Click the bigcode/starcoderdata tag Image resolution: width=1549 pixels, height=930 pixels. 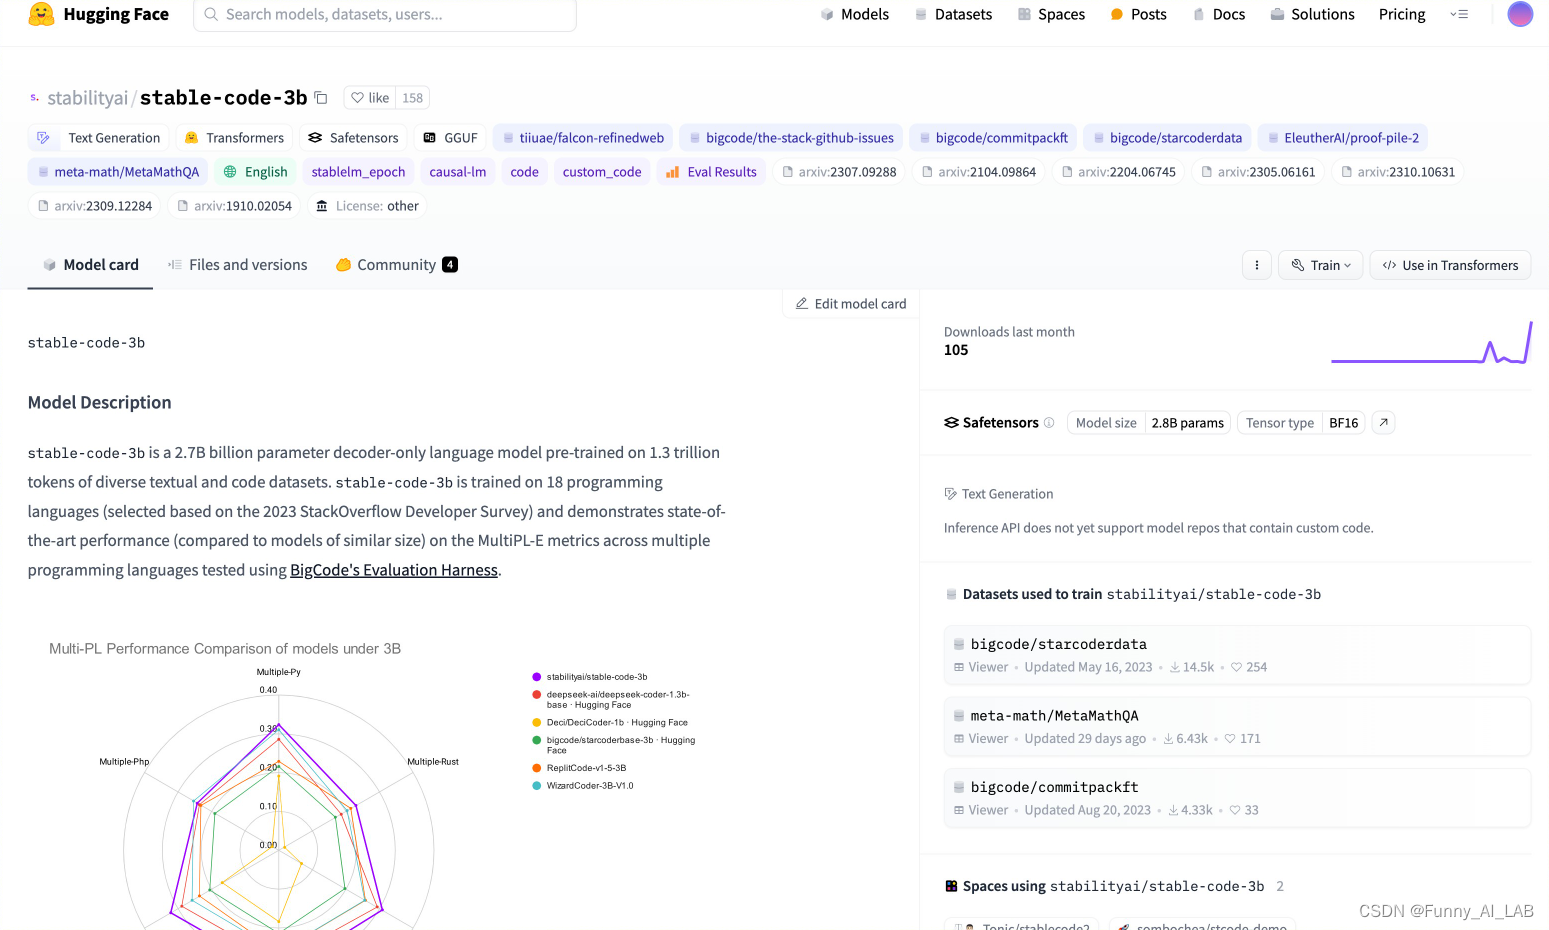click(1167, 138)
